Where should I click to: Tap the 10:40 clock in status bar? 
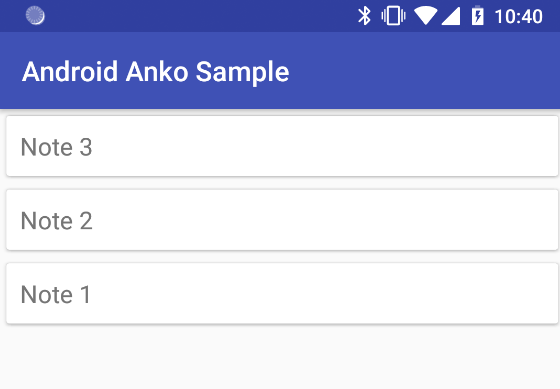tap(518, 16)
